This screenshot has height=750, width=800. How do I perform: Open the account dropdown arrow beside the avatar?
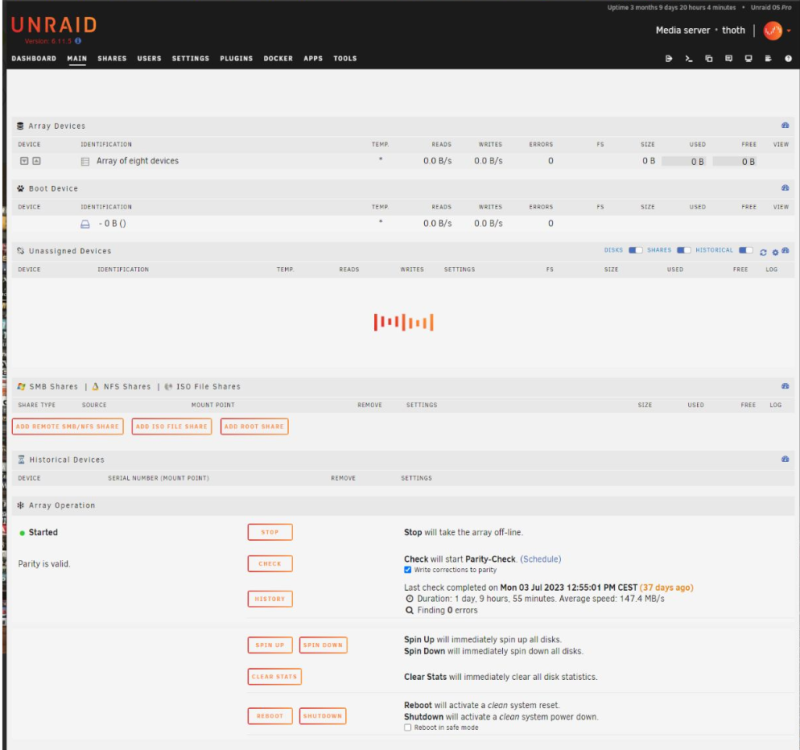pos(789,31)
